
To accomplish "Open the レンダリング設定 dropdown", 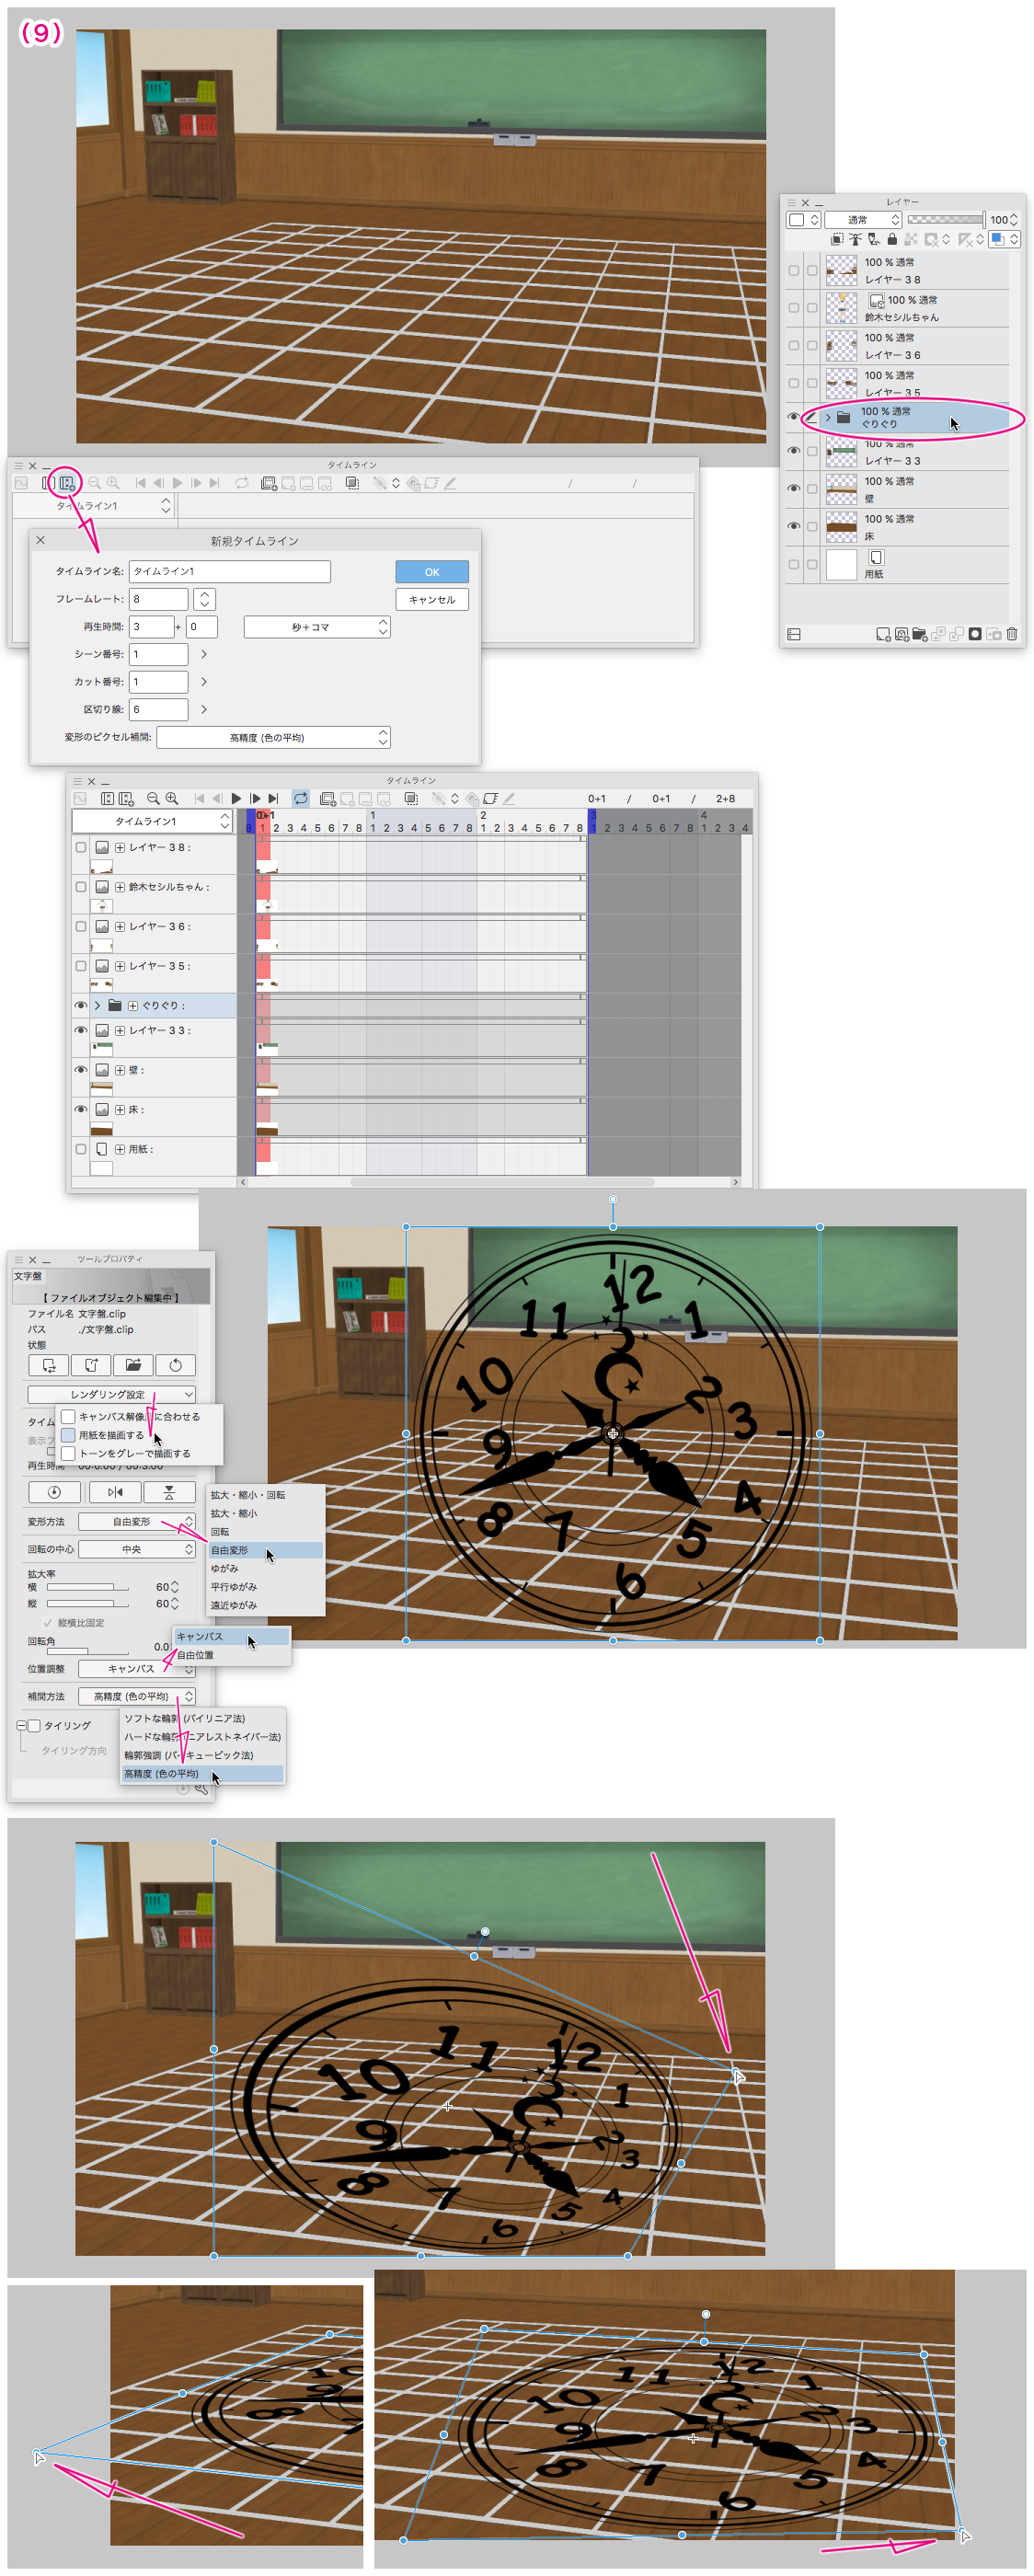I will (x=112, y=1394).
